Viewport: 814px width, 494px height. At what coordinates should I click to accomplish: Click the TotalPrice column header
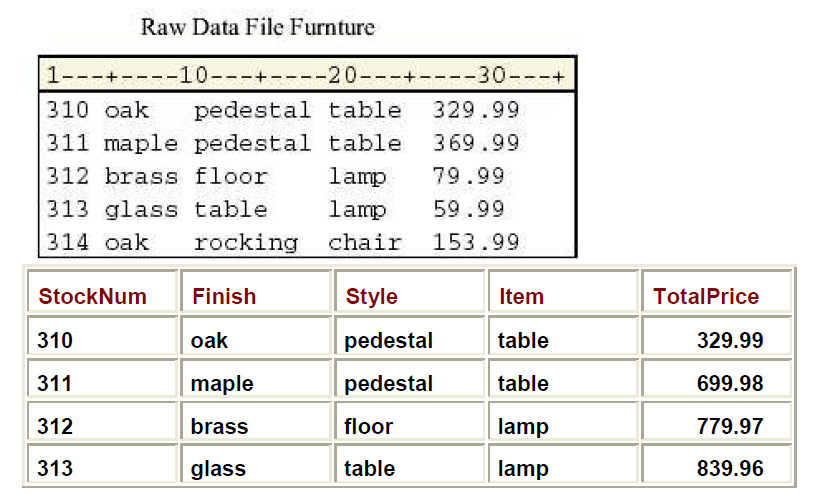(706, 296)
